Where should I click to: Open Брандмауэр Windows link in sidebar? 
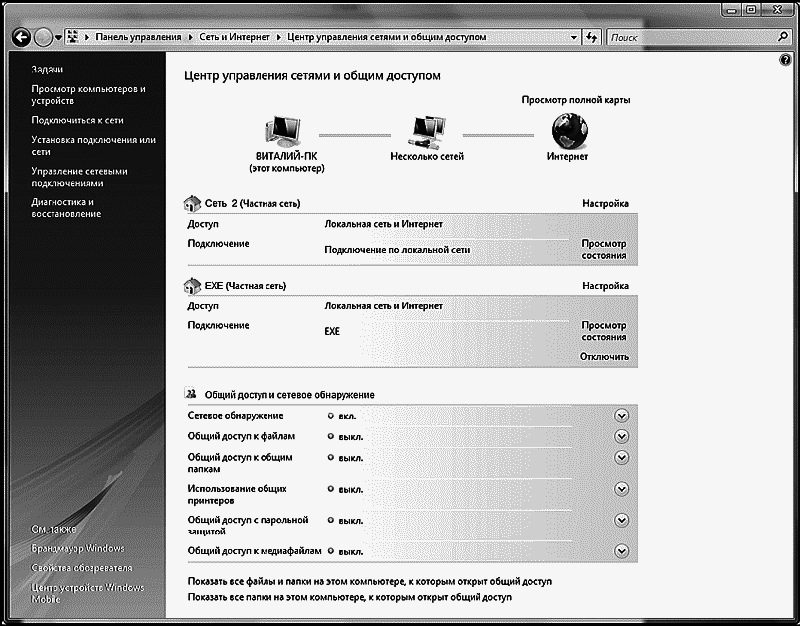pyautogui.click(x=78, y=548)
